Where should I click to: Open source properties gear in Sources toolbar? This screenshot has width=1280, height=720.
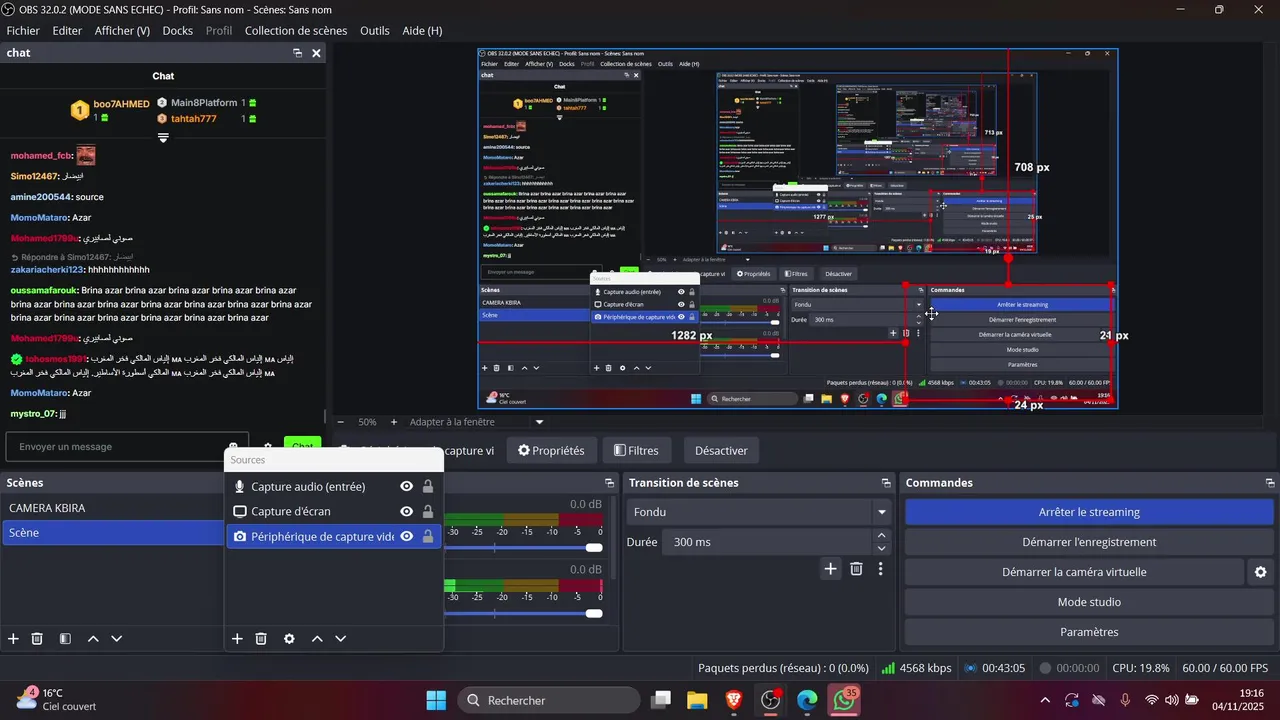289,639
